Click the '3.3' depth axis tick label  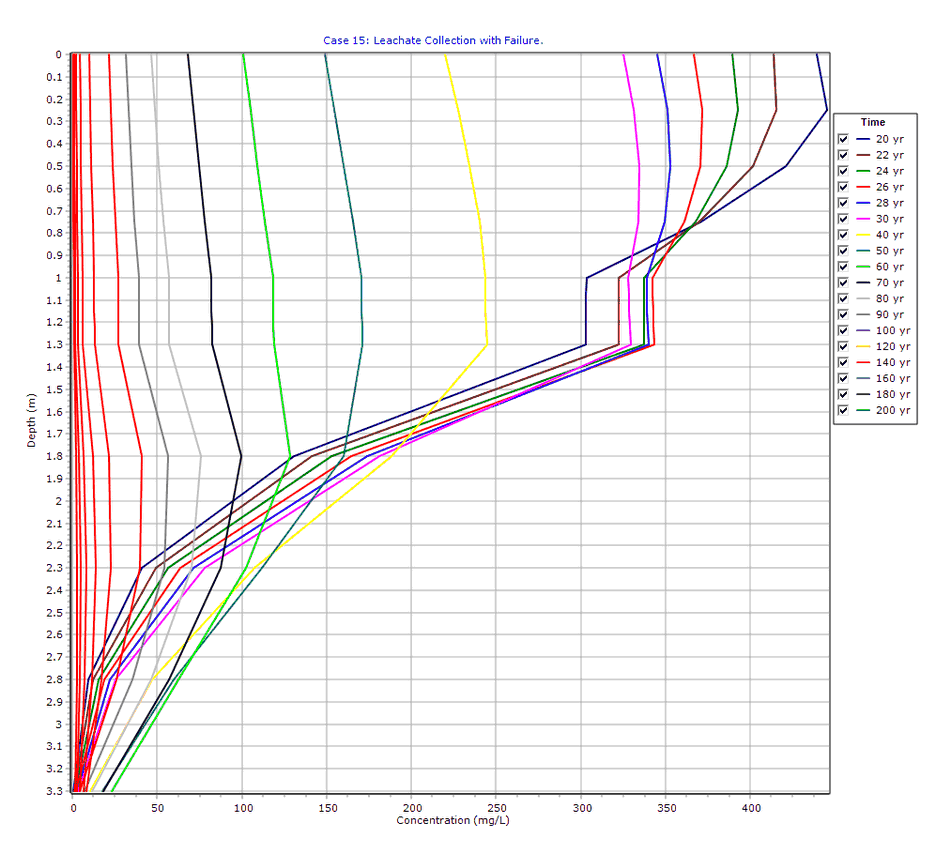pyautogui.click(x=54, y=791)
